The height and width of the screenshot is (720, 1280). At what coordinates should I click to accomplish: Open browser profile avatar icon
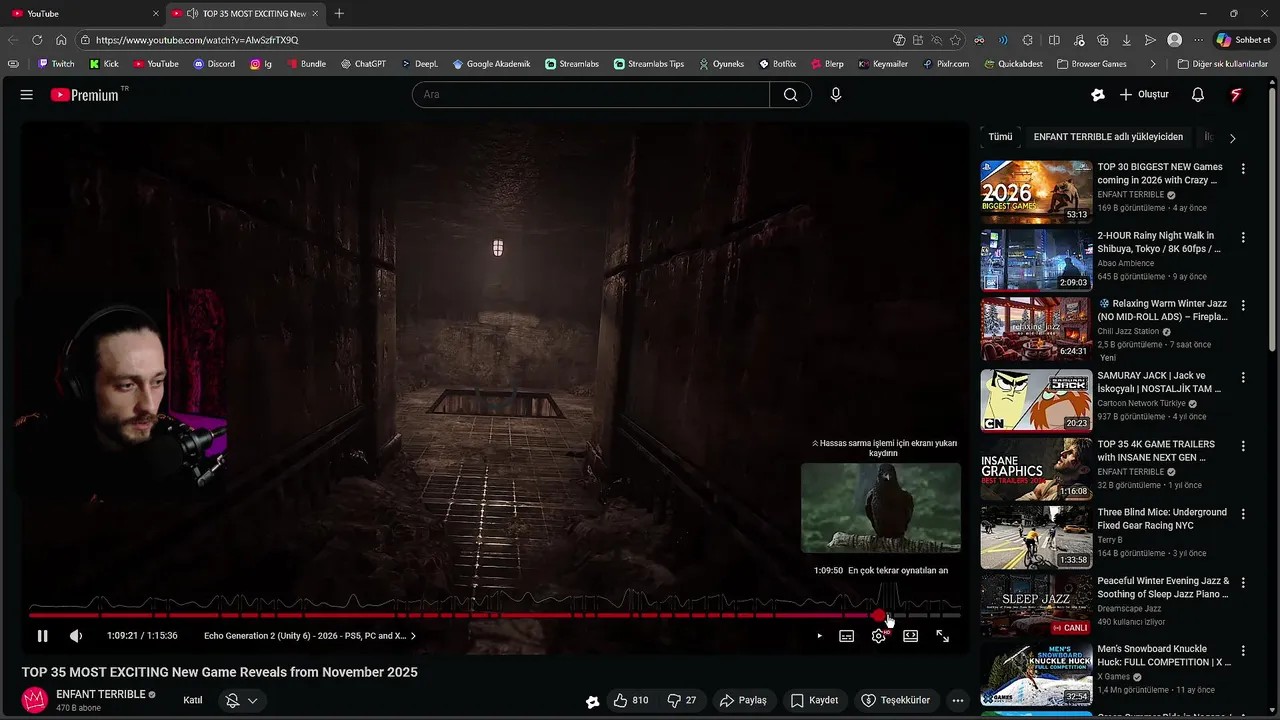(x=1174, y=40)
